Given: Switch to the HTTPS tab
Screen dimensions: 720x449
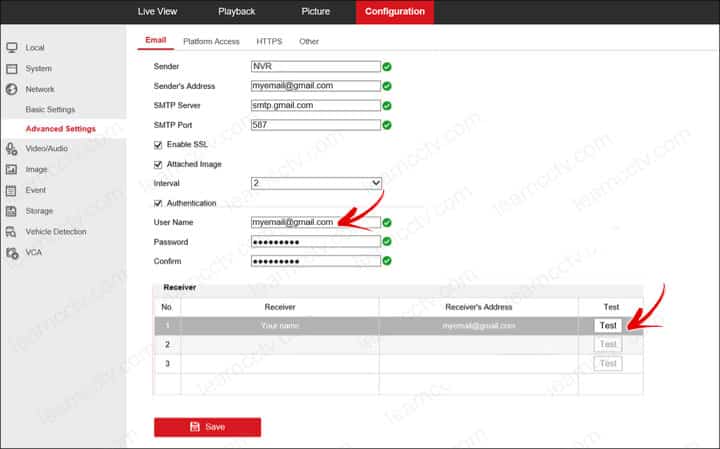Looking at the screenshot, I should (x=269, y=42).
